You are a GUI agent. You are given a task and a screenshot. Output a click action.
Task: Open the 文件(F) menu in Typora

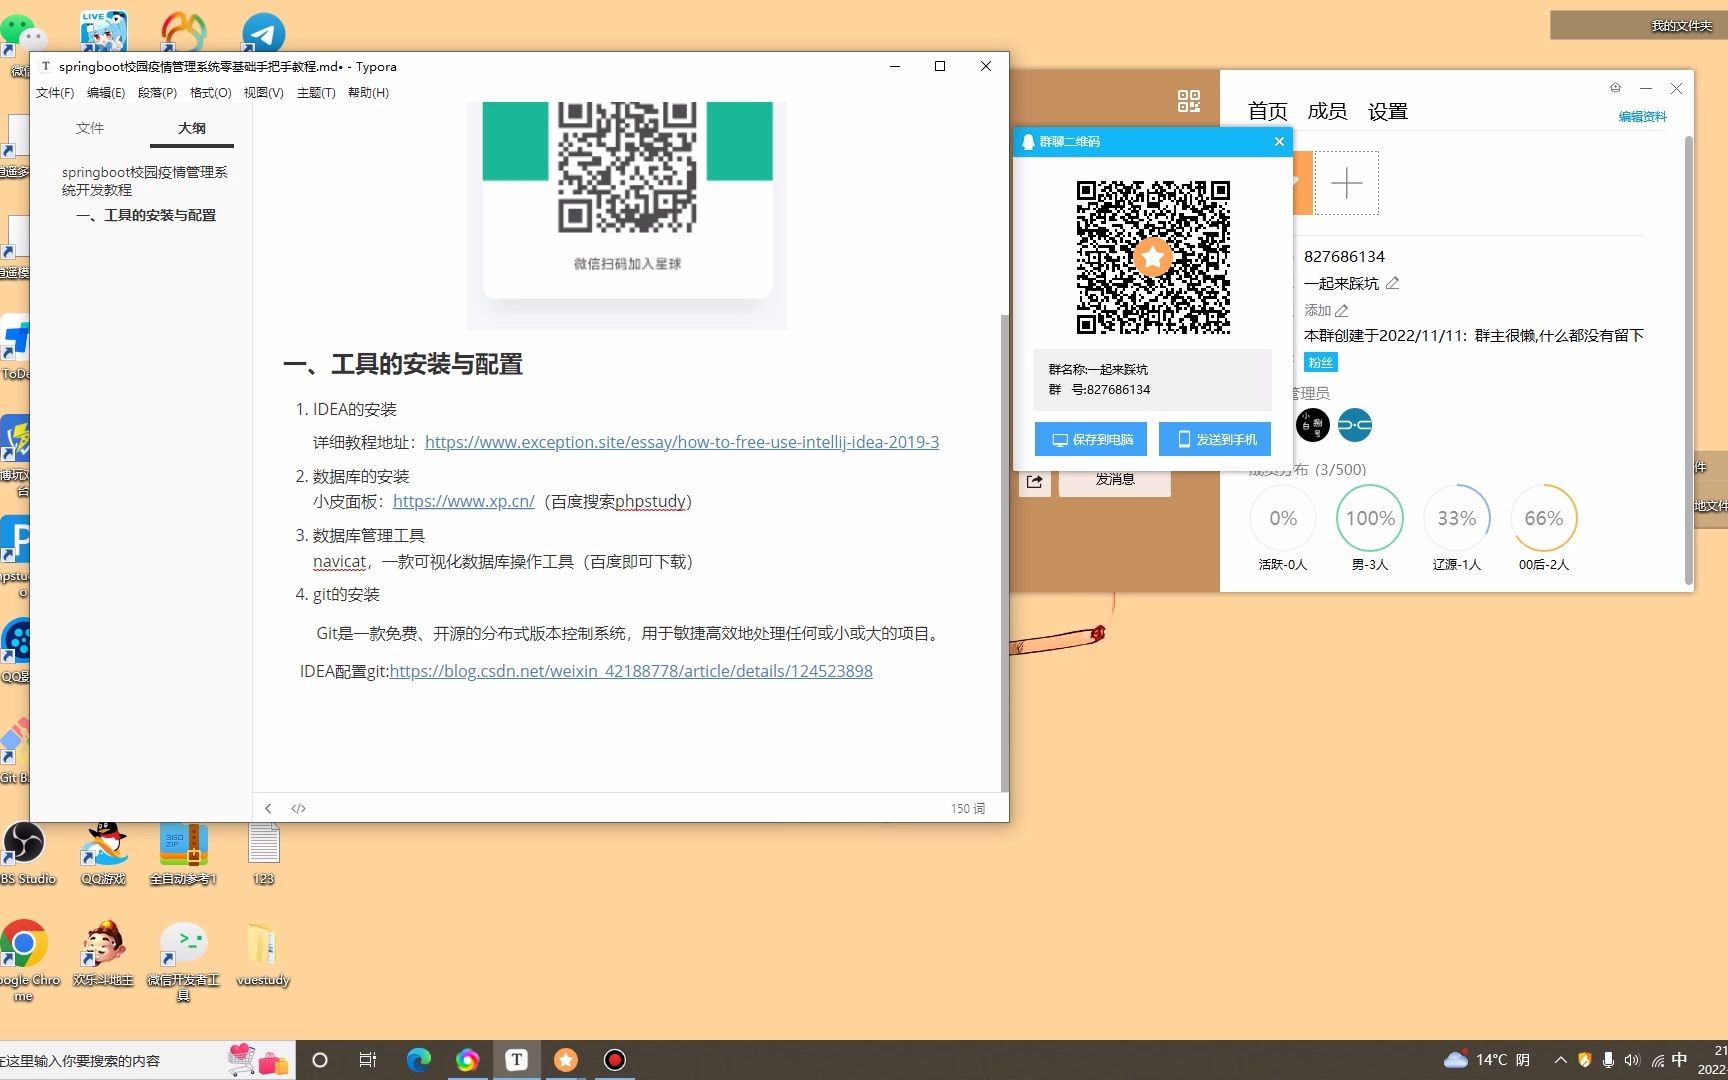tap(55, 93)
